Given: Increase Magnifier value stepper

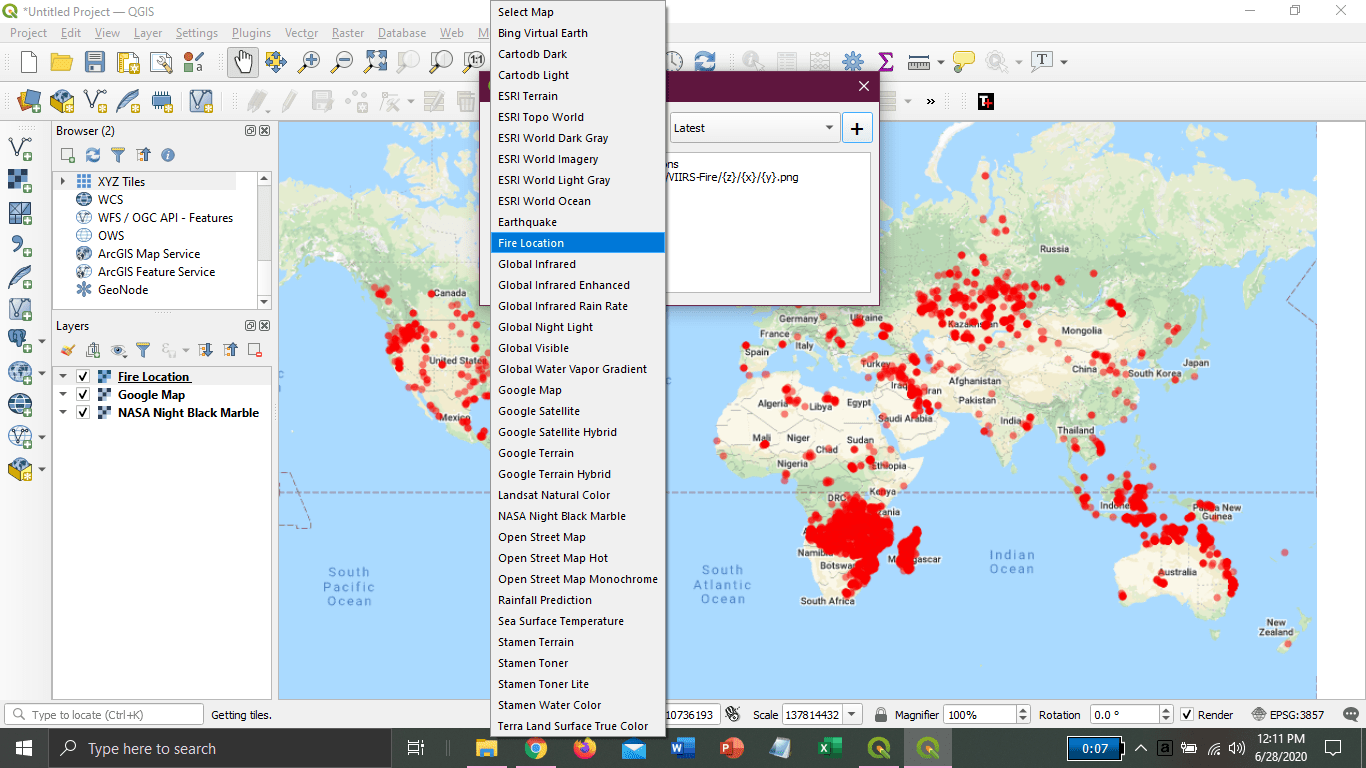Looking at the screenshot, I should pyautogui.click(x=1023, y=711).
